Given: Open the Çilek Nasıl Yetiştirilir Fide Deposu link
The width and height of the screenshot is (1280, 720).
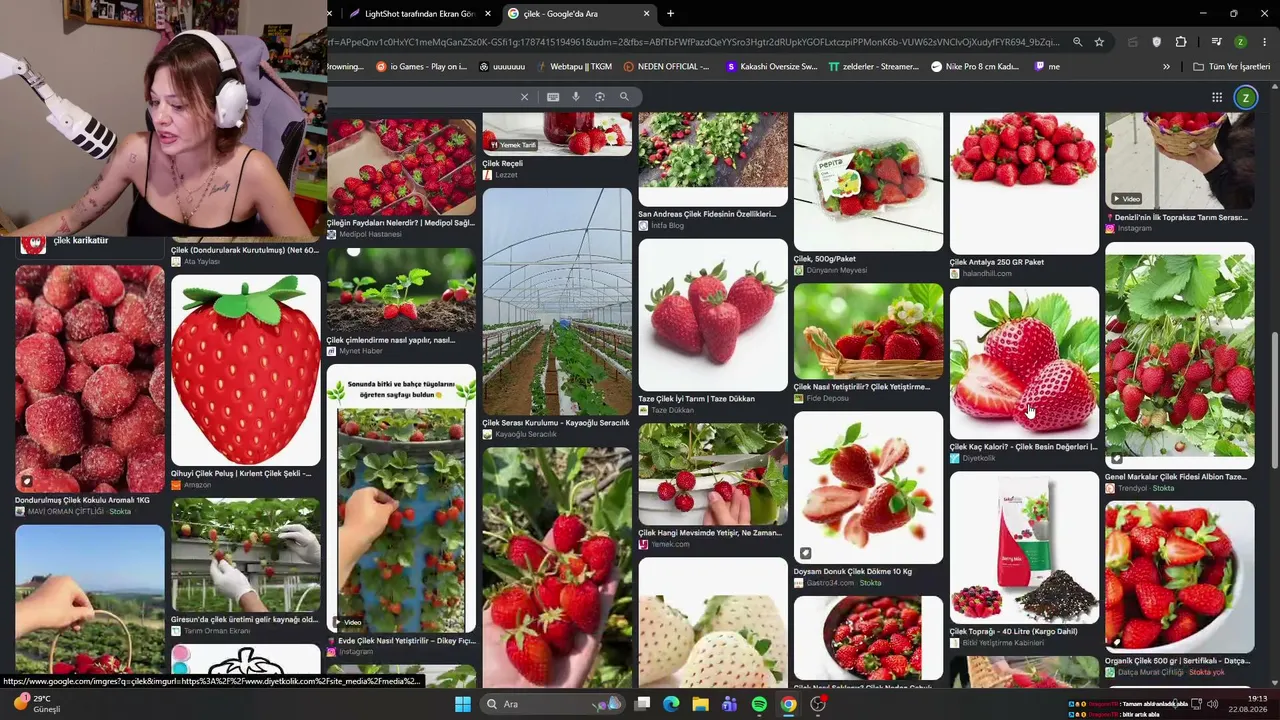Looking at the screenshot, I should pos(862,387).
